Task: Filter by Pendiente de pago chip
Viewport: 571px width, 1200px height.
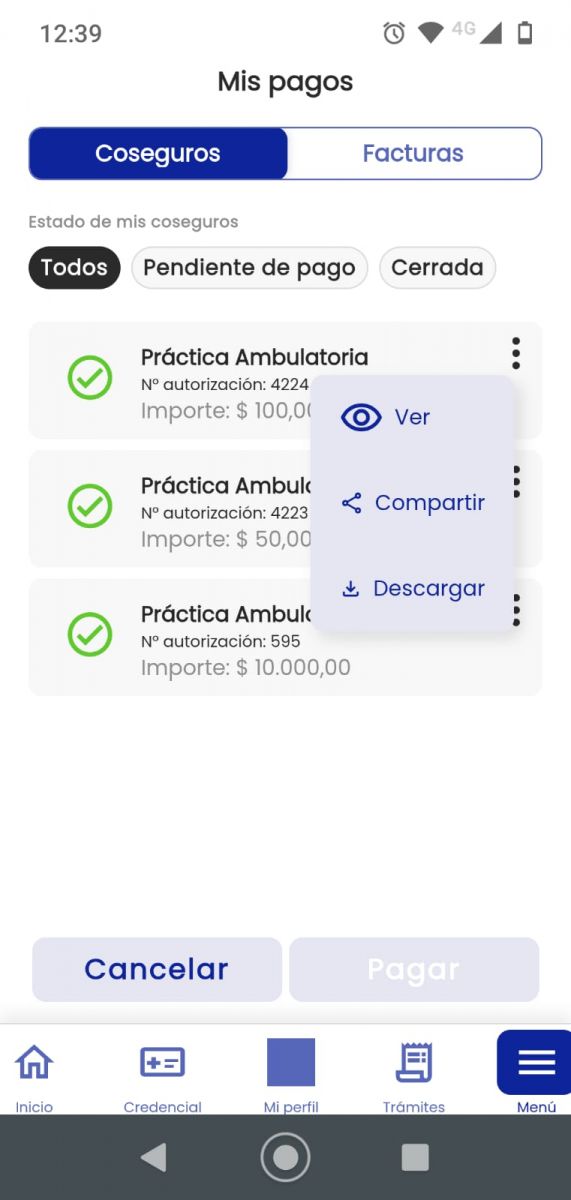Action: point(250,268)
